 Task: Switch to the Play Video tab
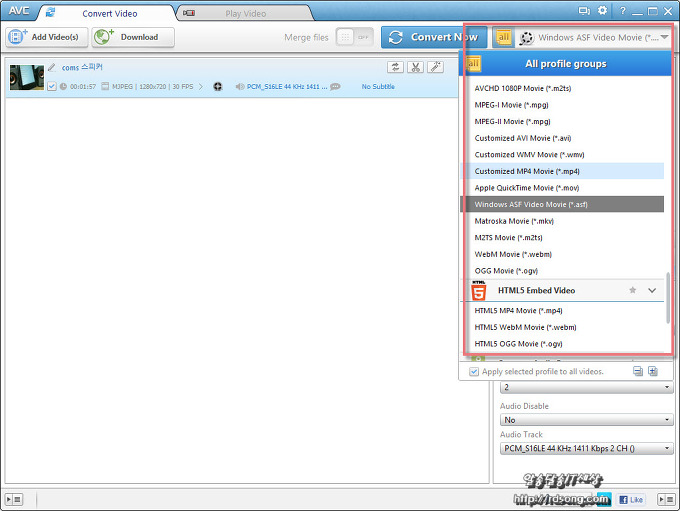[x=236, y=13]
